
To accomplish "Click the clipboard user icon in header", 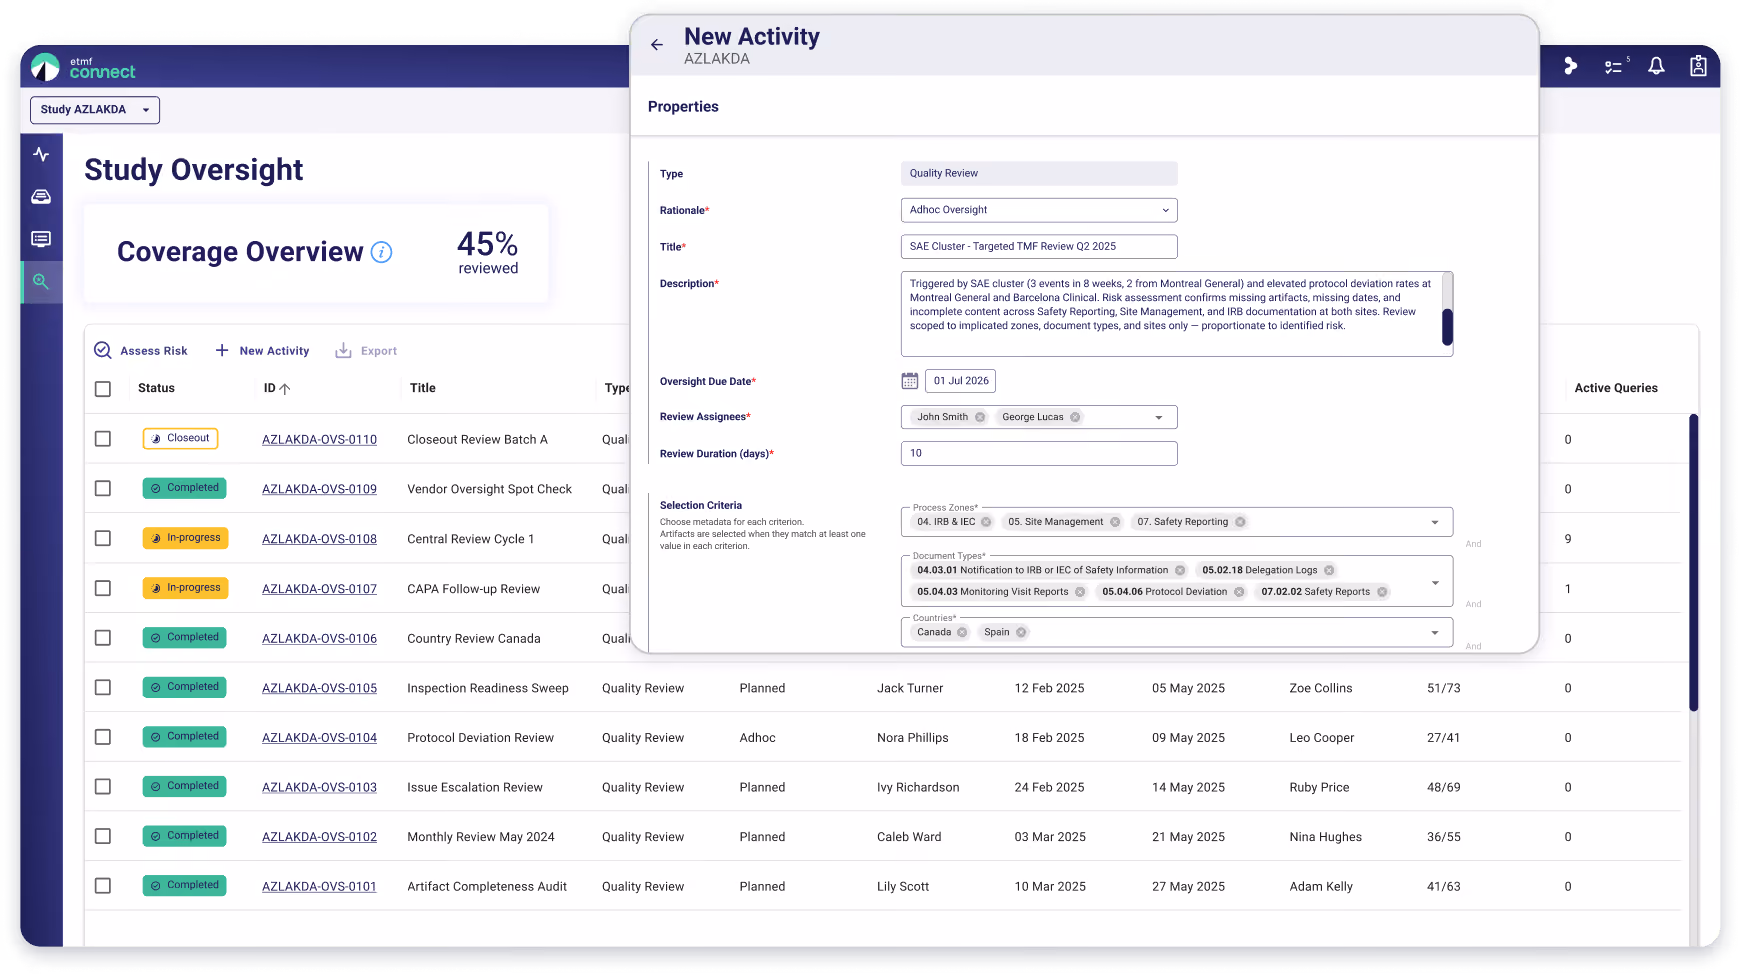I will click(x=1698, y=66).
